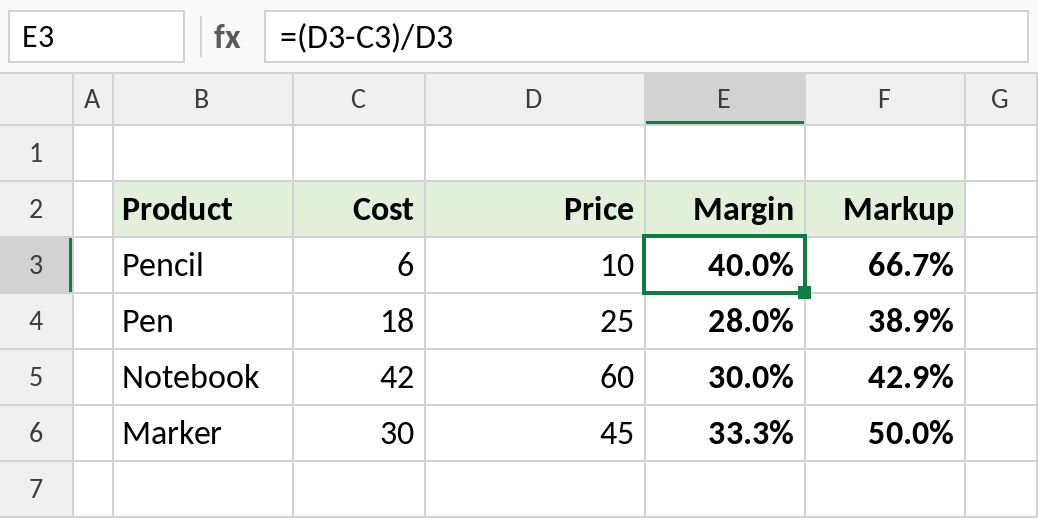Image resolution: width=1038 pixels, height=518 pixels.
Task: Select row 7 header
Action: [x=36, y=489]
